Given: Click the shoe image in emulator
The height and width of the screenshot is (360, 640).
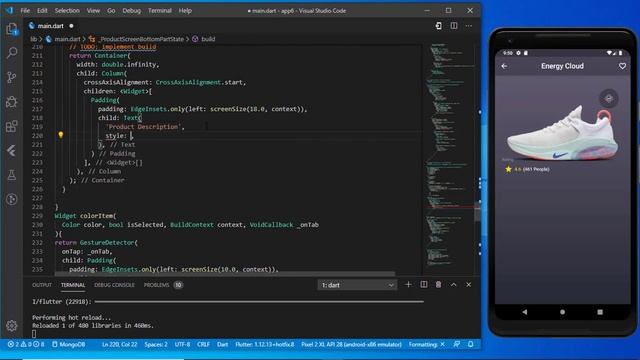Looking at the screenshot, I should point(562,133).
